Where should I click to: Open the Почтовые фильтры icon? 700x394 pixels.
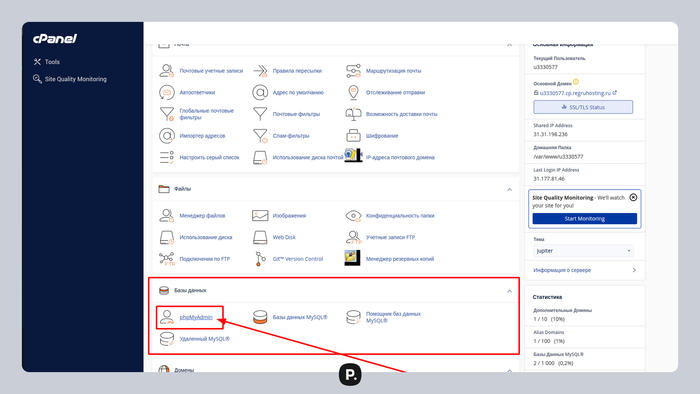tap(260, 114)
